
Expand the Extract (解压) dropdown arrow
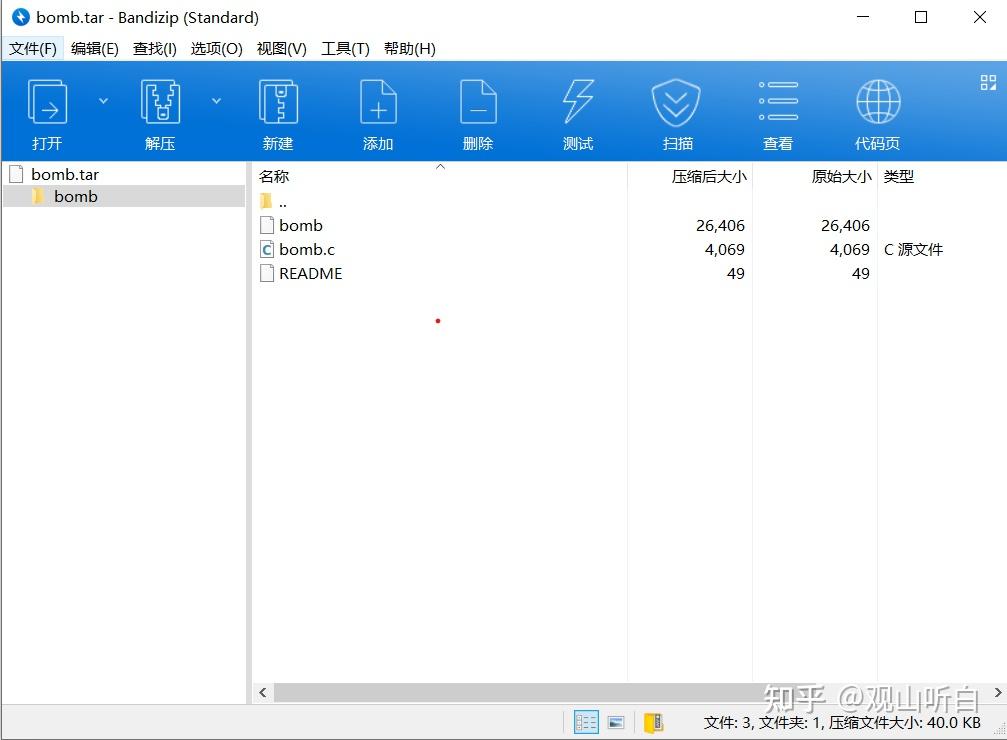coord(216,101)
